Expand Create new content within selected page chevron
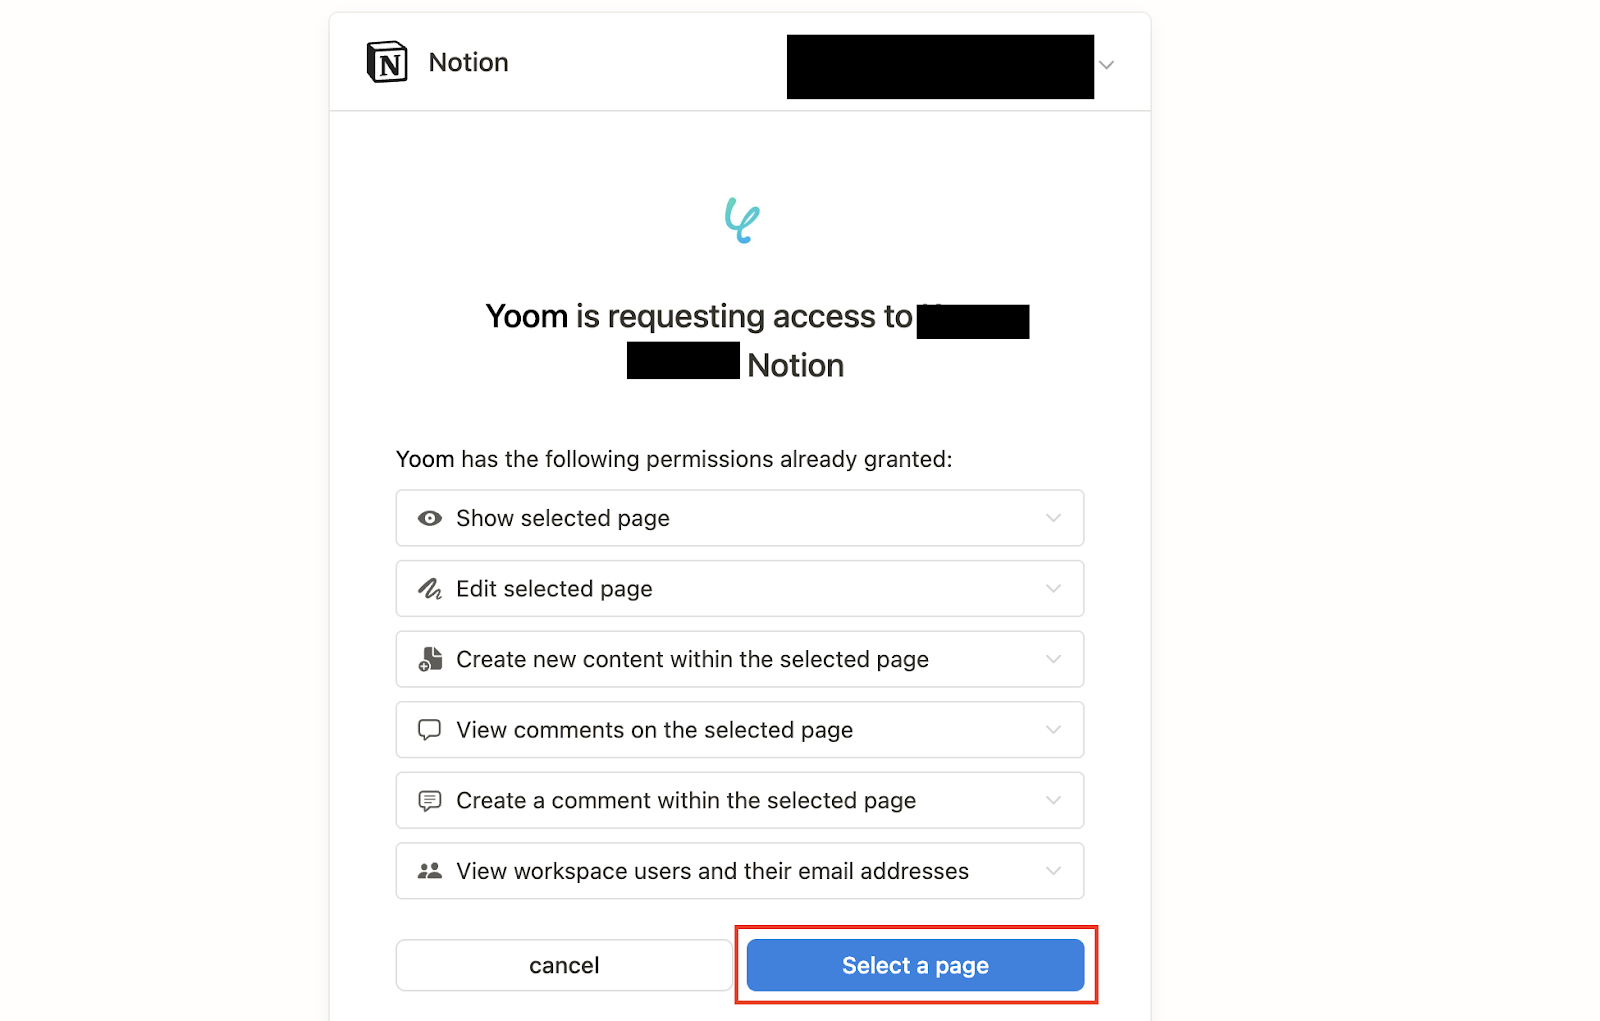Screen dimensions: 1600x1021 [x=1053, y=659]
